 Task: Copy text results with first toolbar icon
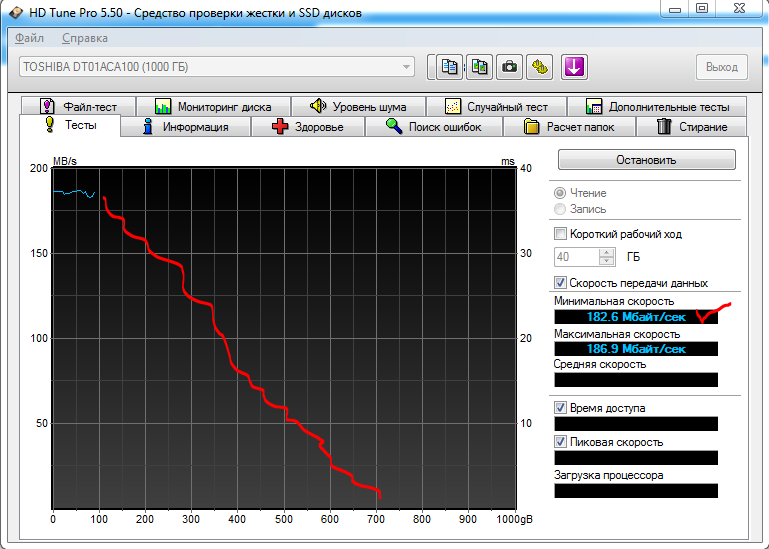click(449, 67)
